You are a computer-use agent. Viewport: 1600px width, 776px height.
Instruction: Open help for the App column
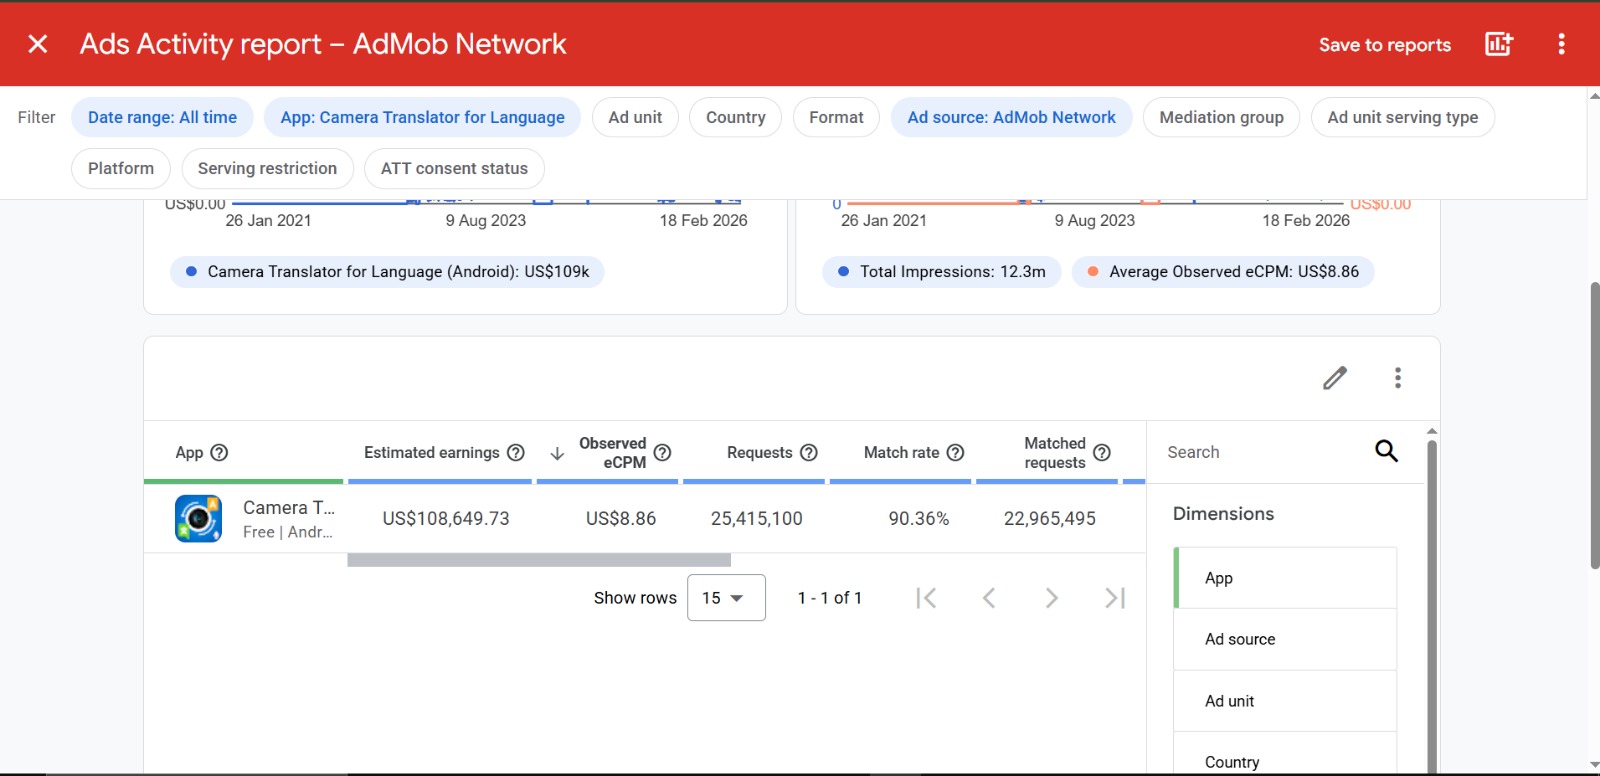click(x=219, y=452)
